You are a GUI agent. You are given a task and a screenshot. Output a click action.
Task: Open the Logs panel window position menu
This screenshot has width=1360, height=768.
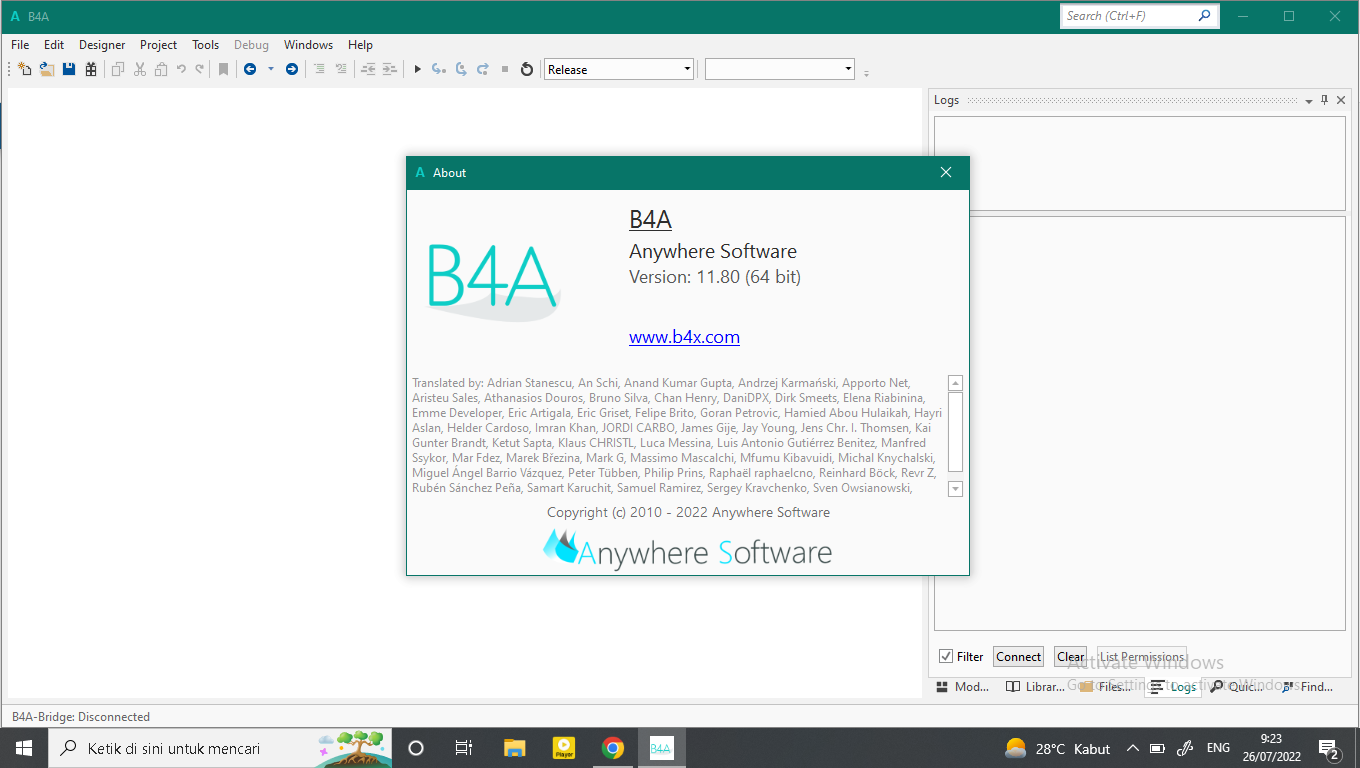click(x=1309, y=101)
